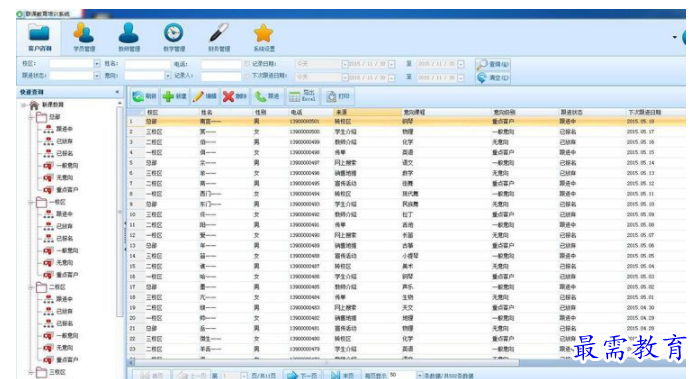
Task: Toggle the 下次跟进日期 checkbox
Action: tap(247, 76)
